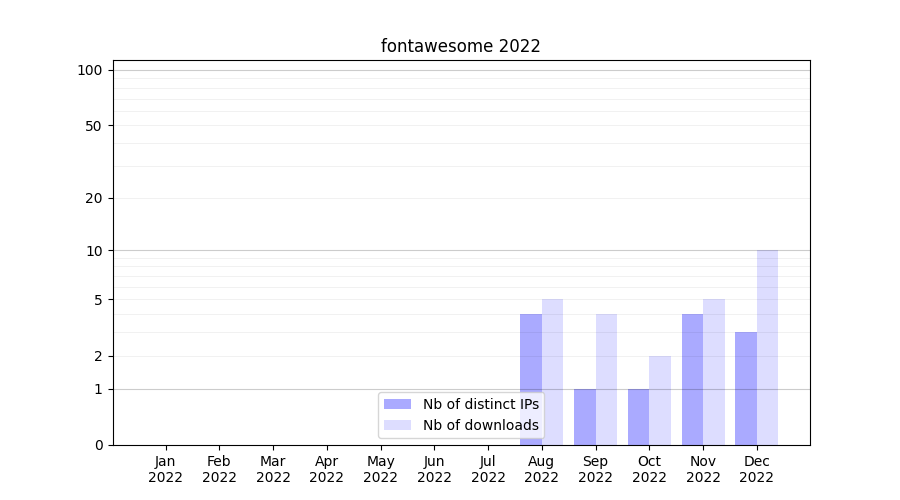The image size is (900, 500).
Task: Click the December distinct IPs bar
Action: point(746,388)
